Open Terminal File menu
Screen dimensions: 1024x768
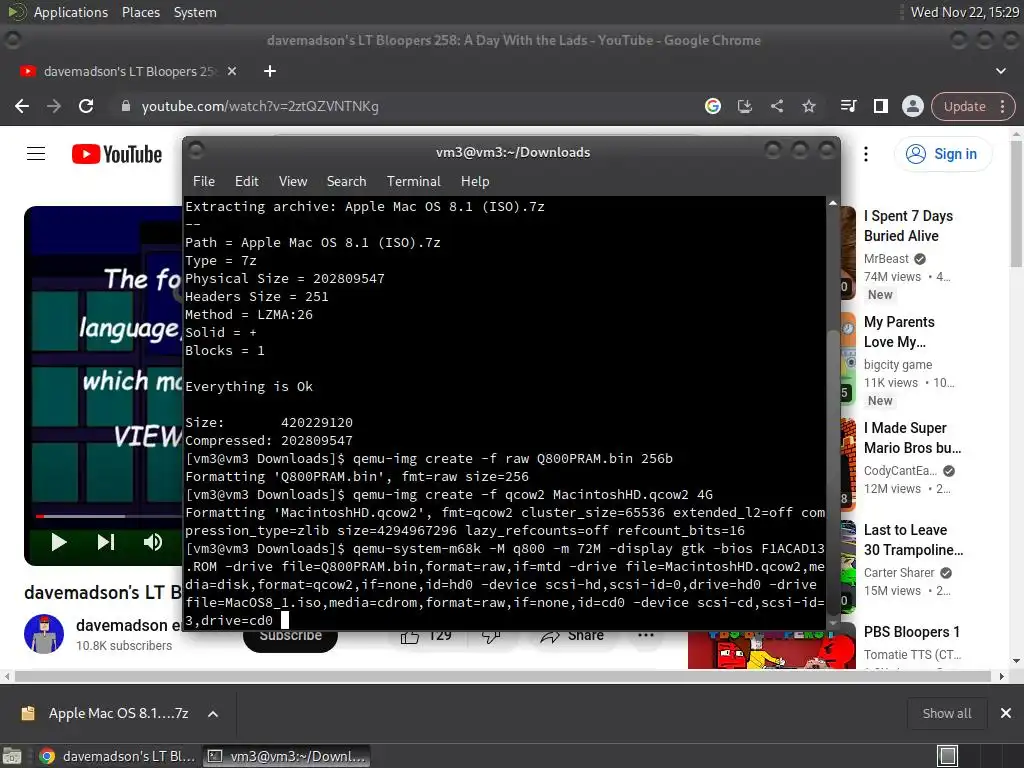pos(204,182)
